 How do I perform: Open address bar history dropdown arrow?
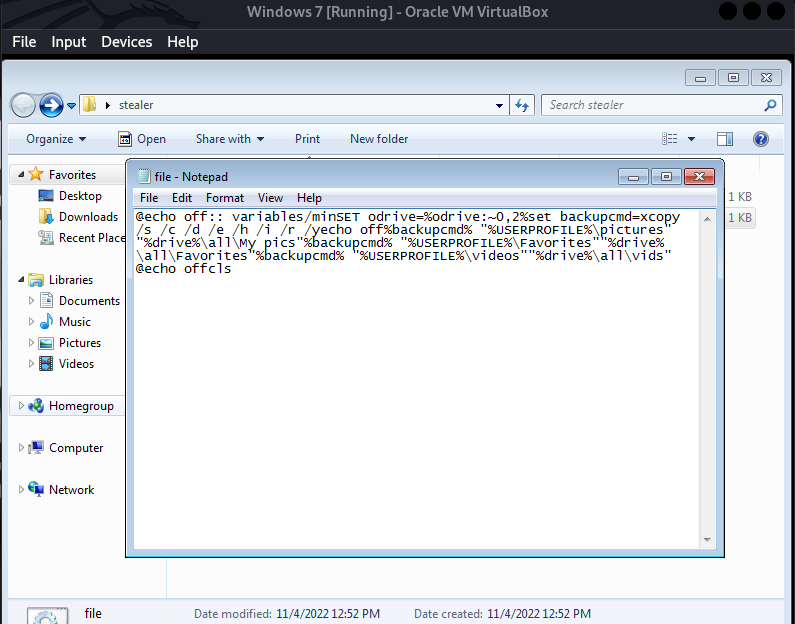[499, 105]
